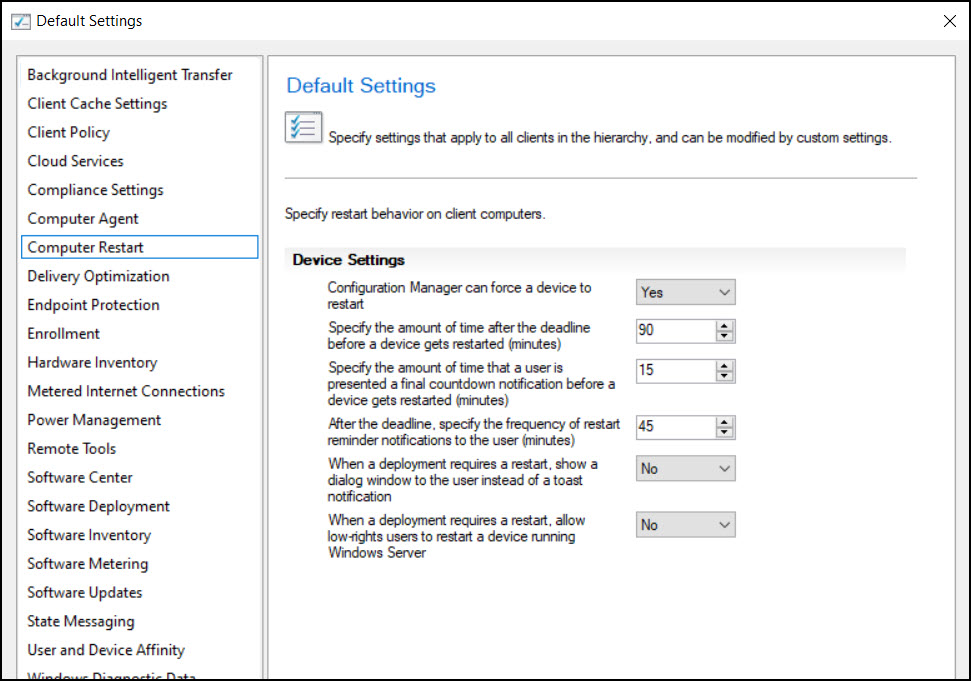Click the Default Settings title bar icon
Image resolution: width=971 pixels, height=681 pixels.
coord(20,21)
